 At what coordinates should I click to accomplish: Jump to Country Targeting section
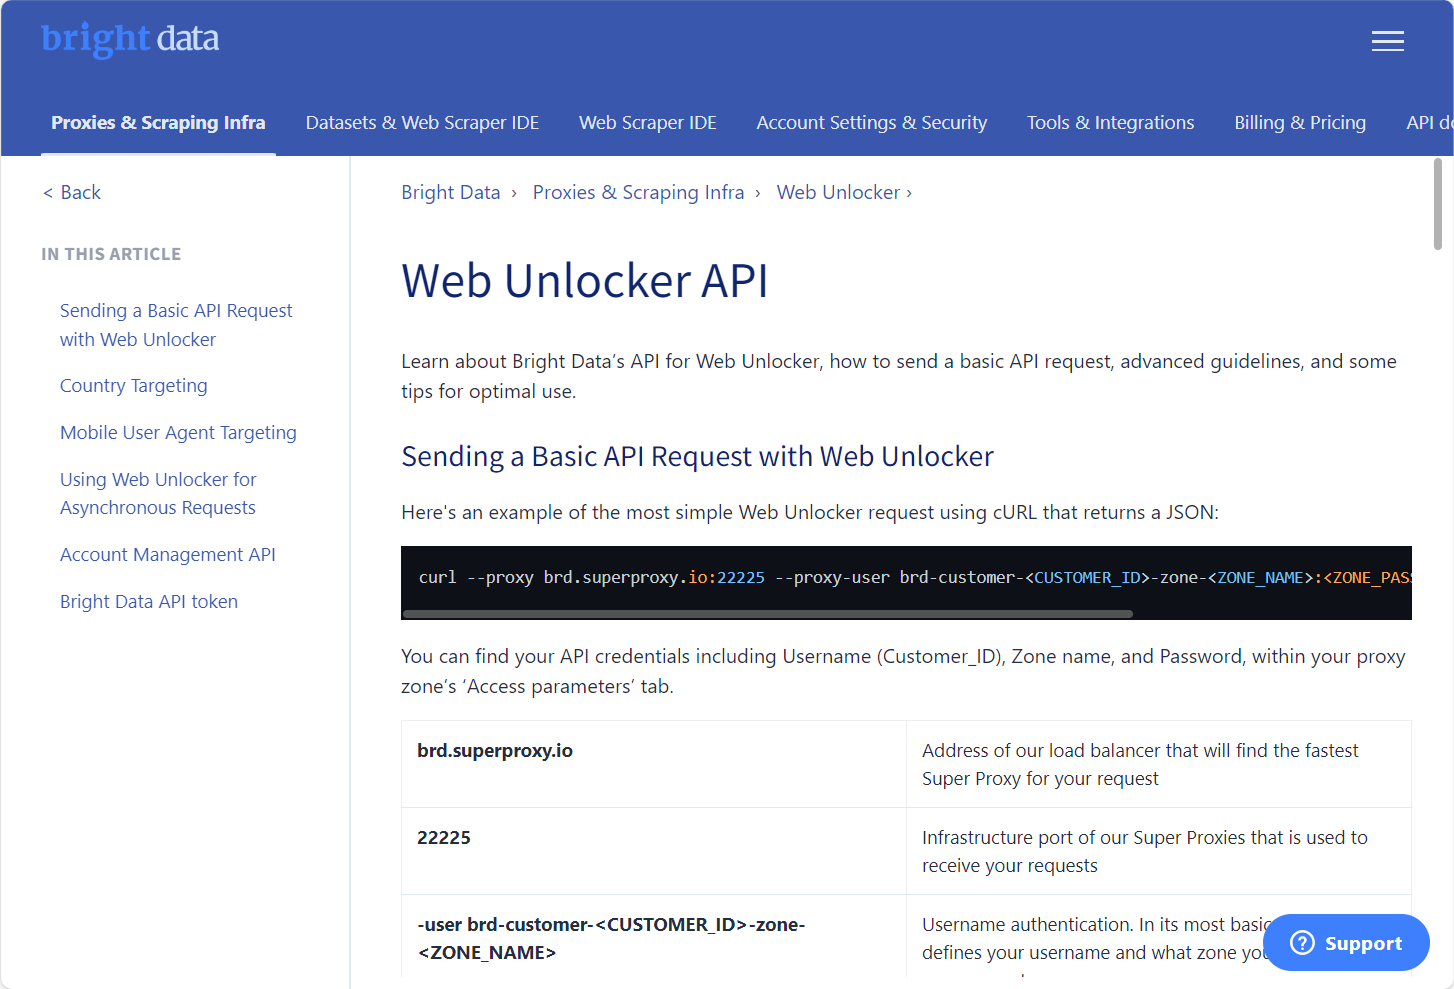(134, 386)
